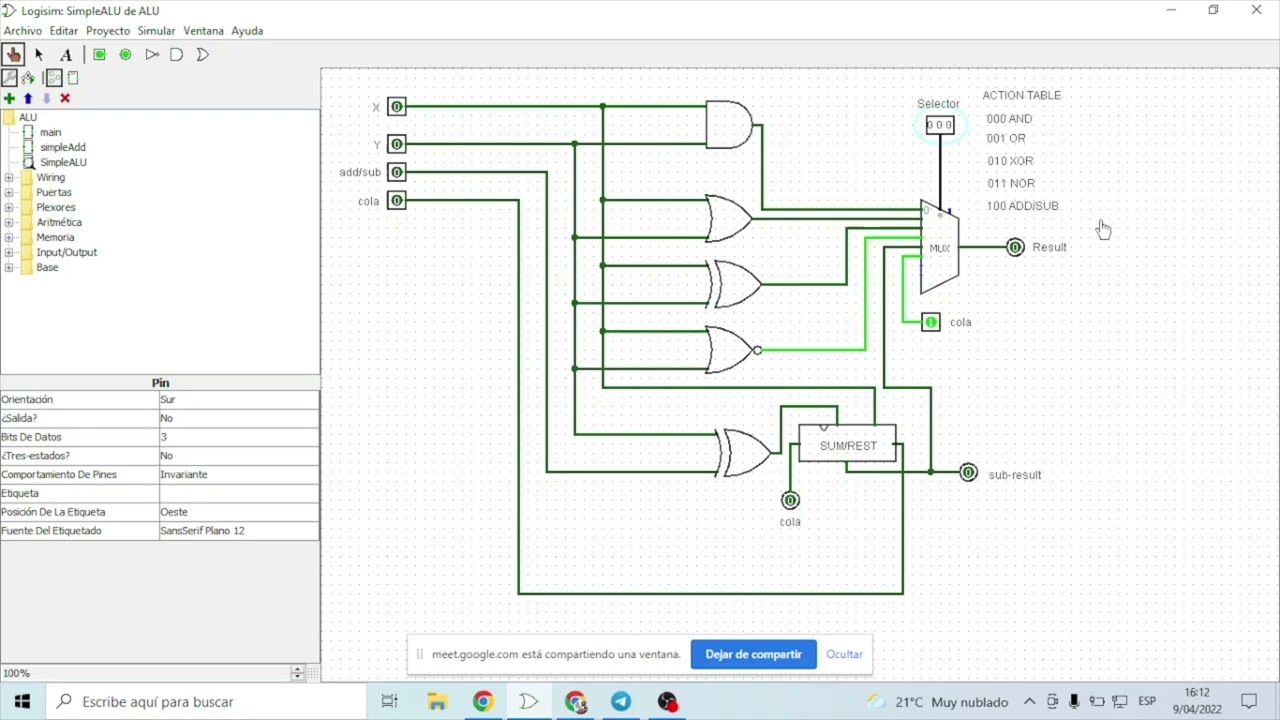Move circuit up with blue arrow
The image size is (1280, 720).
(x=28, y=98)
